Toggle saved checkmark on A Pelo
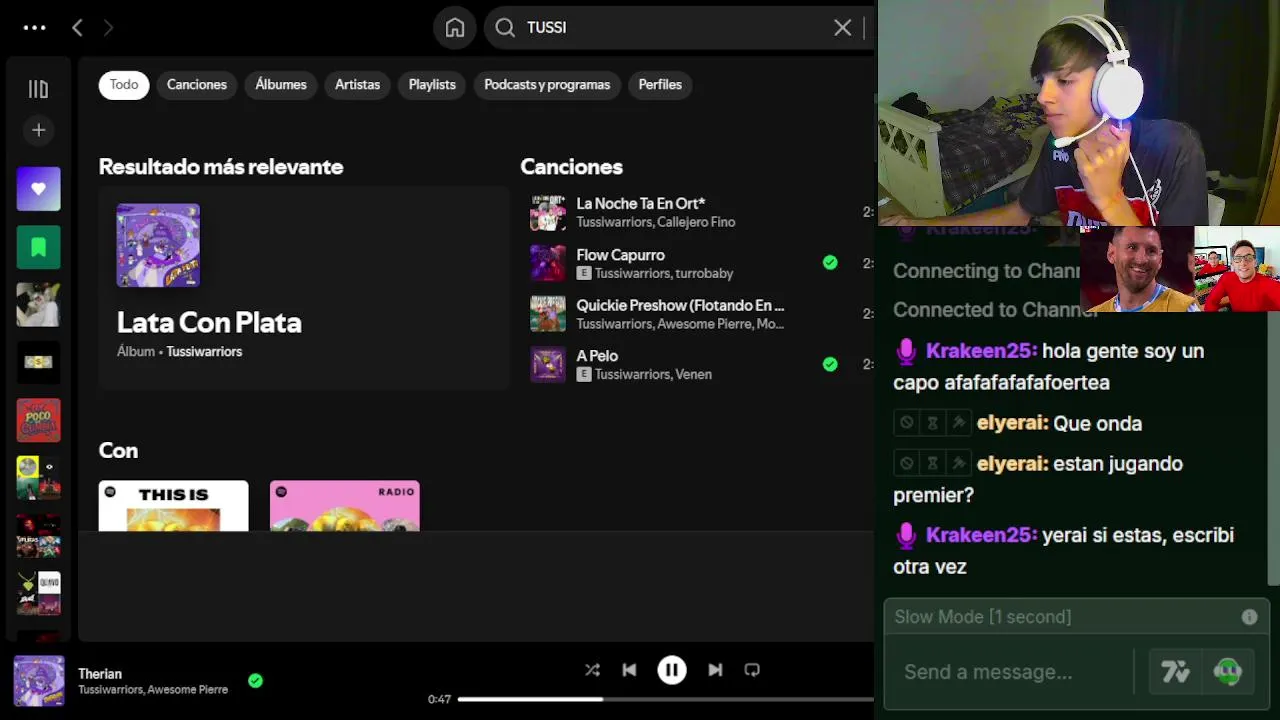Screen dimensions: 1280x720 point(830,364)
